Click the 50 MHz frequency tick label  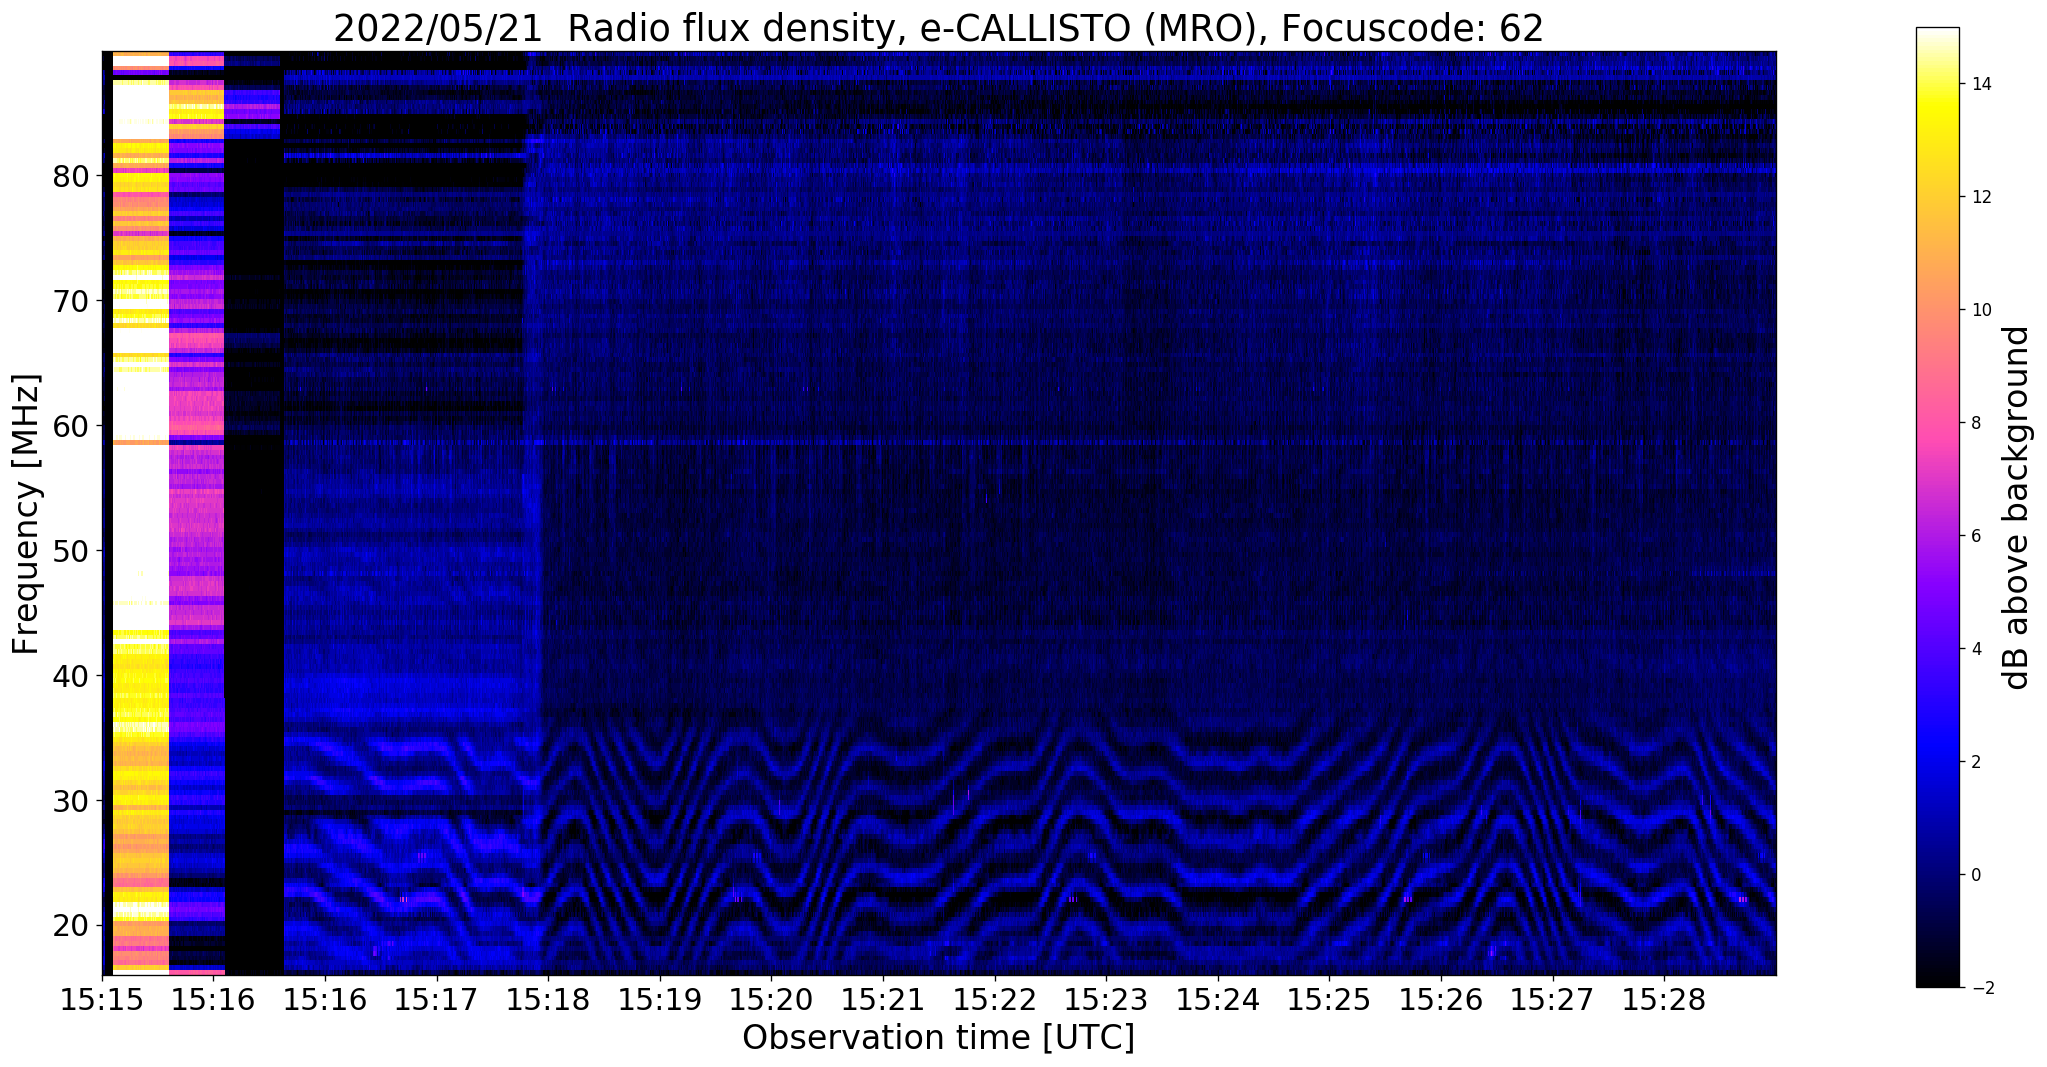71,552
